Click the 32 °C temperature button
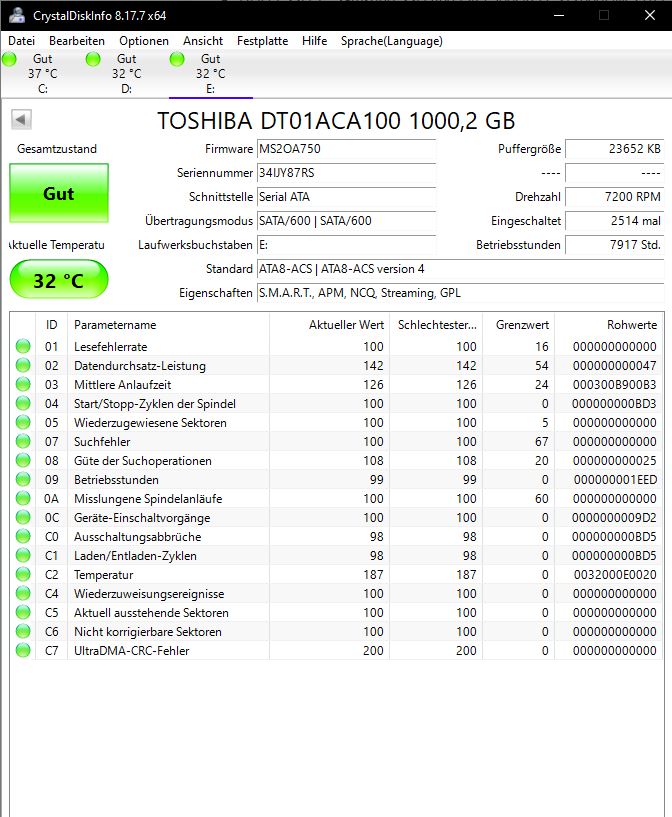Viewport: 672px width, 817px height. (59, 280)
